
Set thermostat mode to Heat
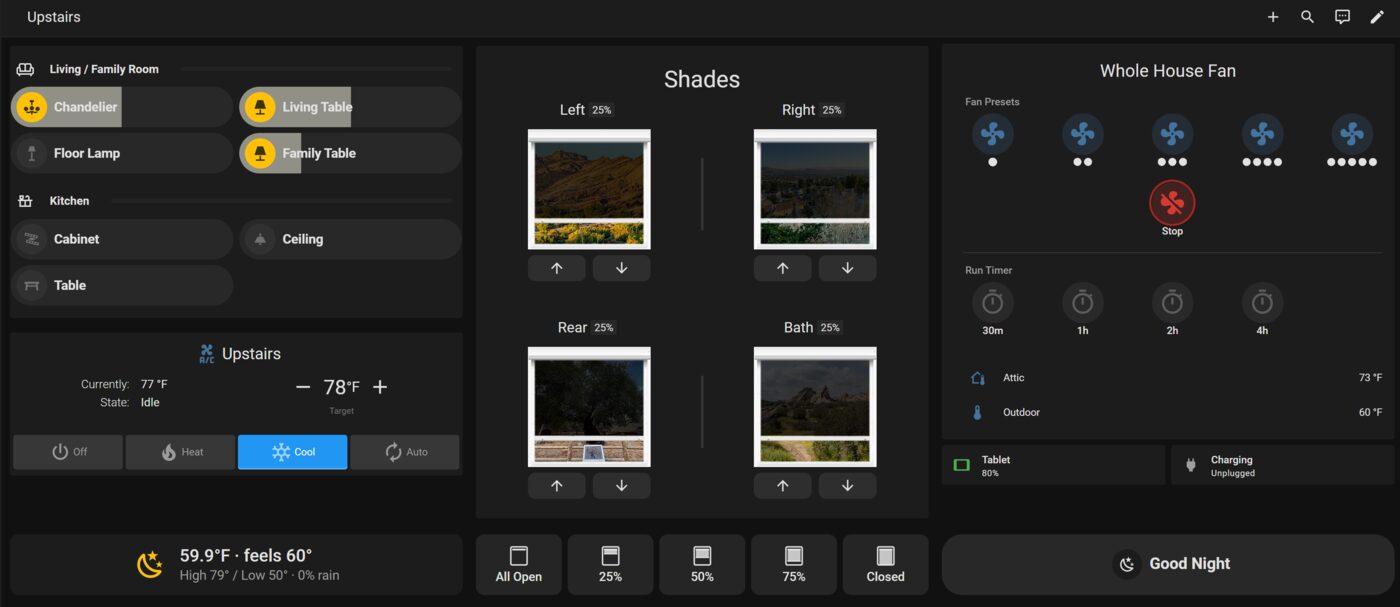point(180,452)
